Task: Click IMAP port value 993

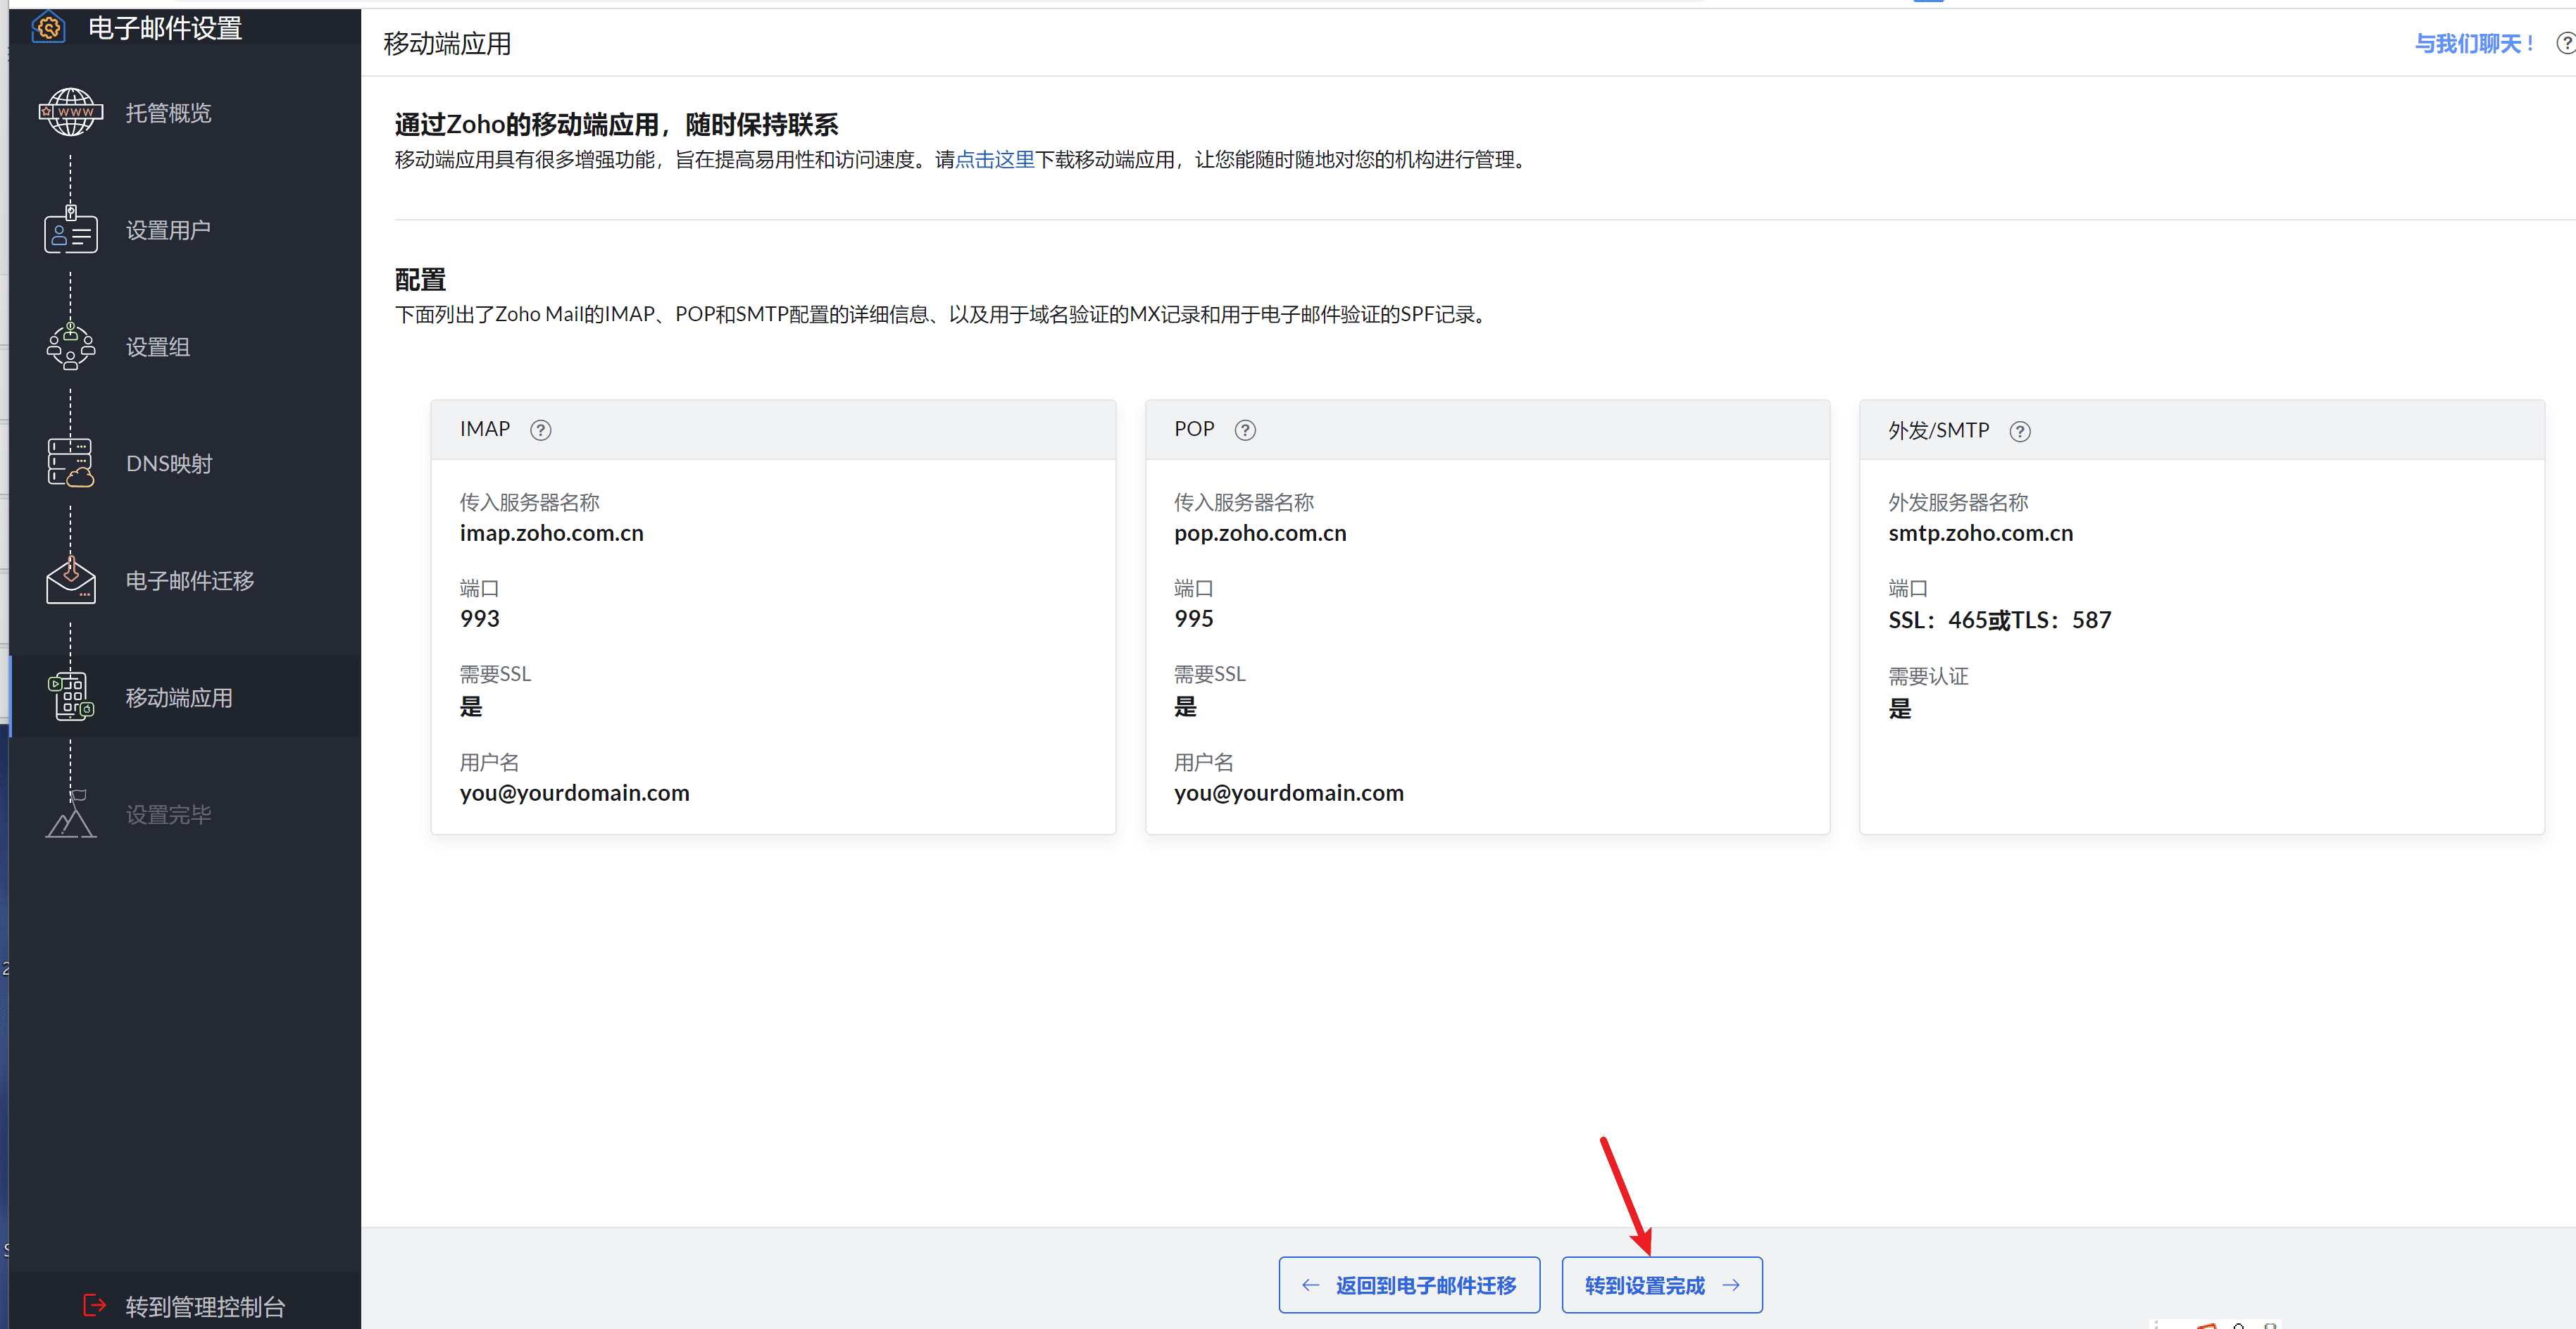Action: click(479, 618)
